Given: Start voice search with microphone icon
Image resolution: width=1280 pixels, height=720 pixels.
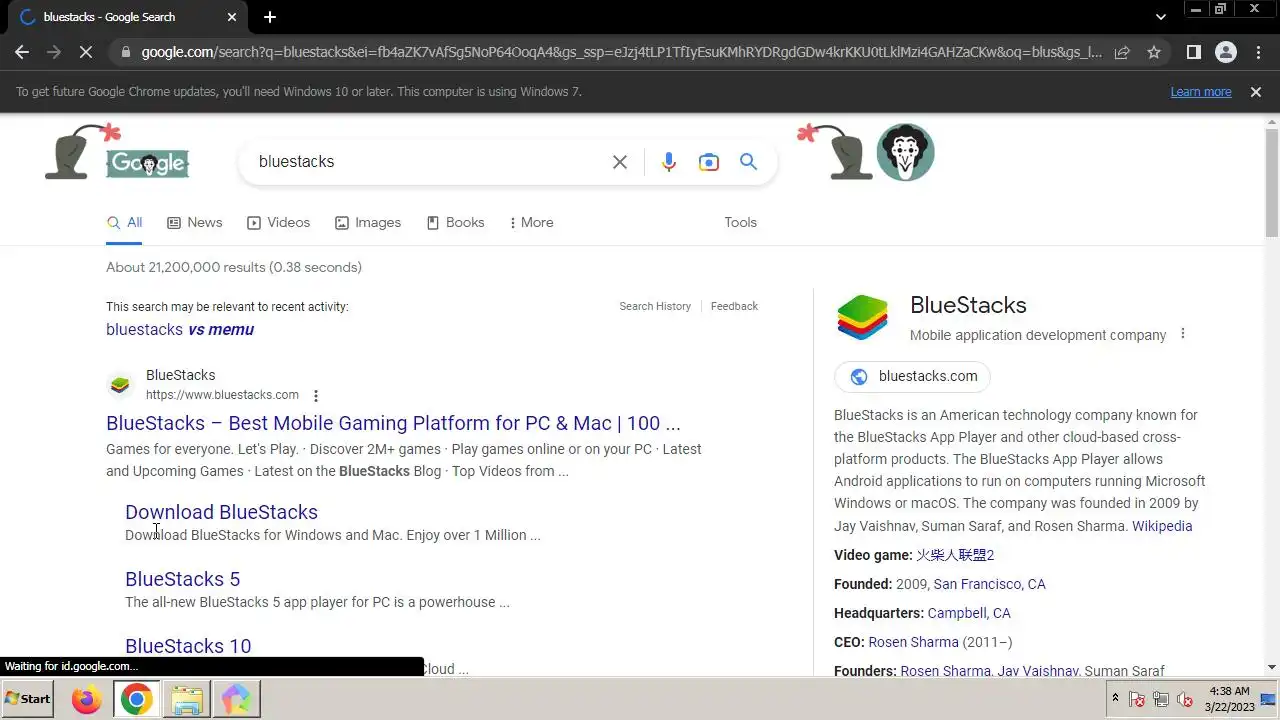Looking at the screenshot, I should [x=669, y=162].
